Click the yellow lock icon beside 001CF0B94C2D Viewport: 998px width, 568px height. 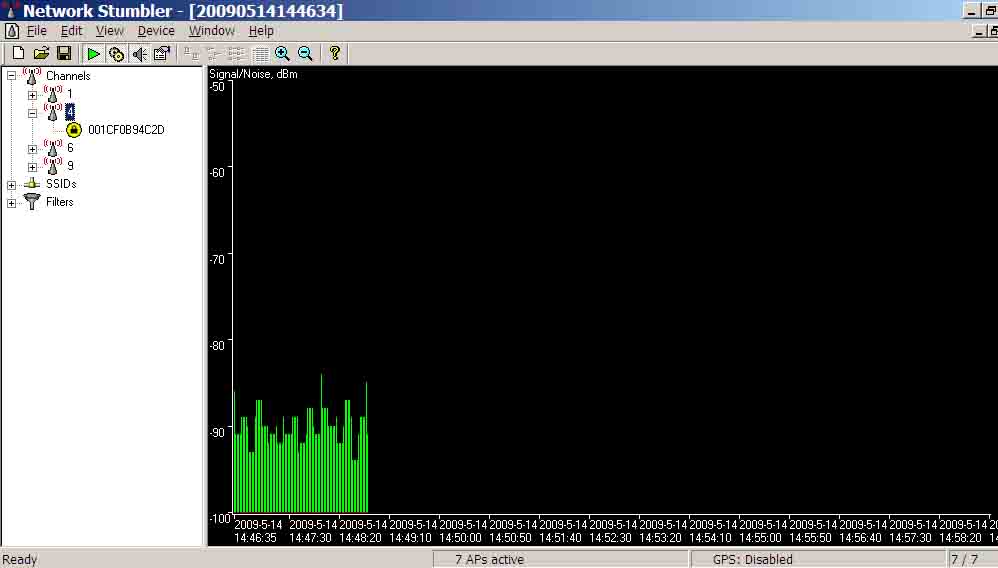click(x=74, y=130)
